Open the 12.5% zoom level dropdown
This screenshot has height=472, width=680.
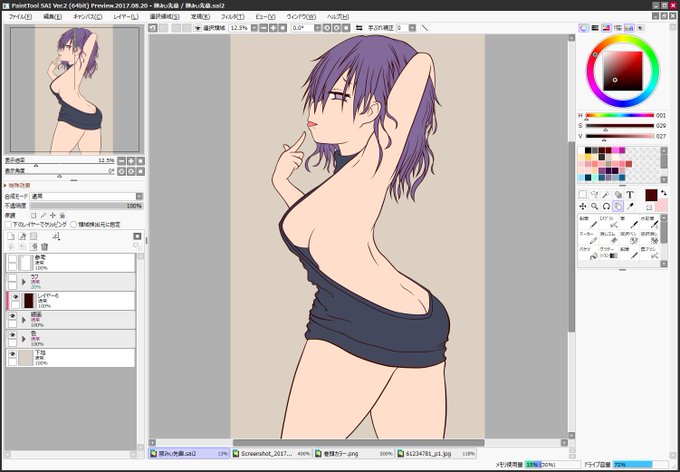[x=254, y=28]
